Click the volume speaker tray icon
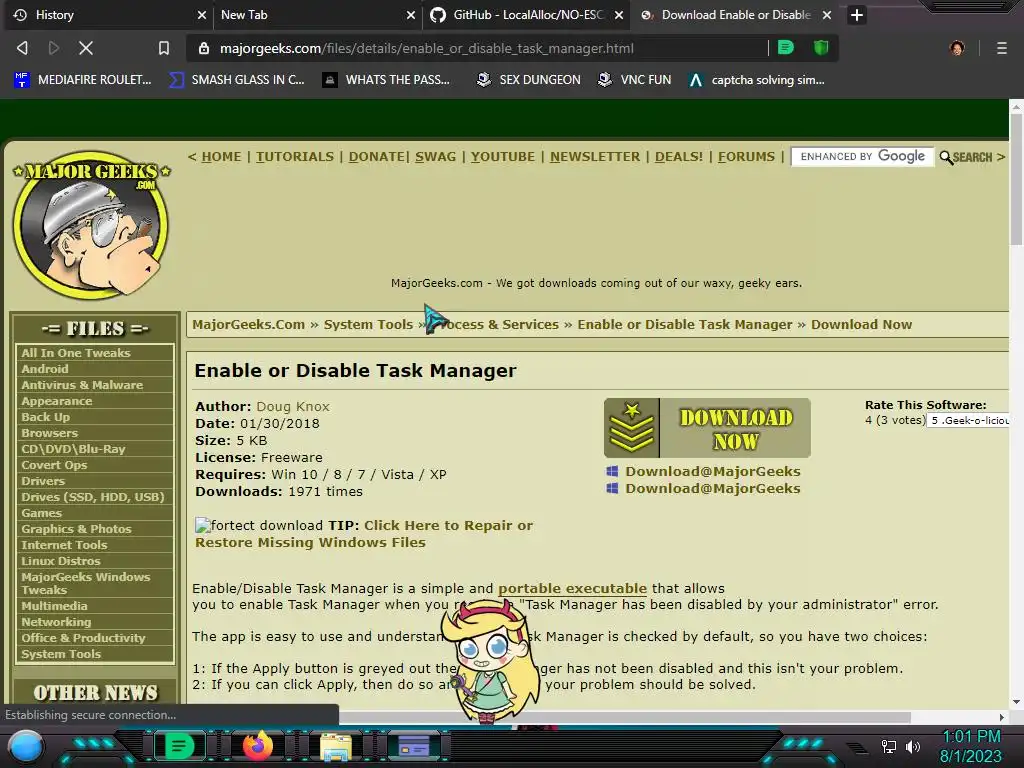The width and height of the screenshot is (1024, 768). (912, 746)
